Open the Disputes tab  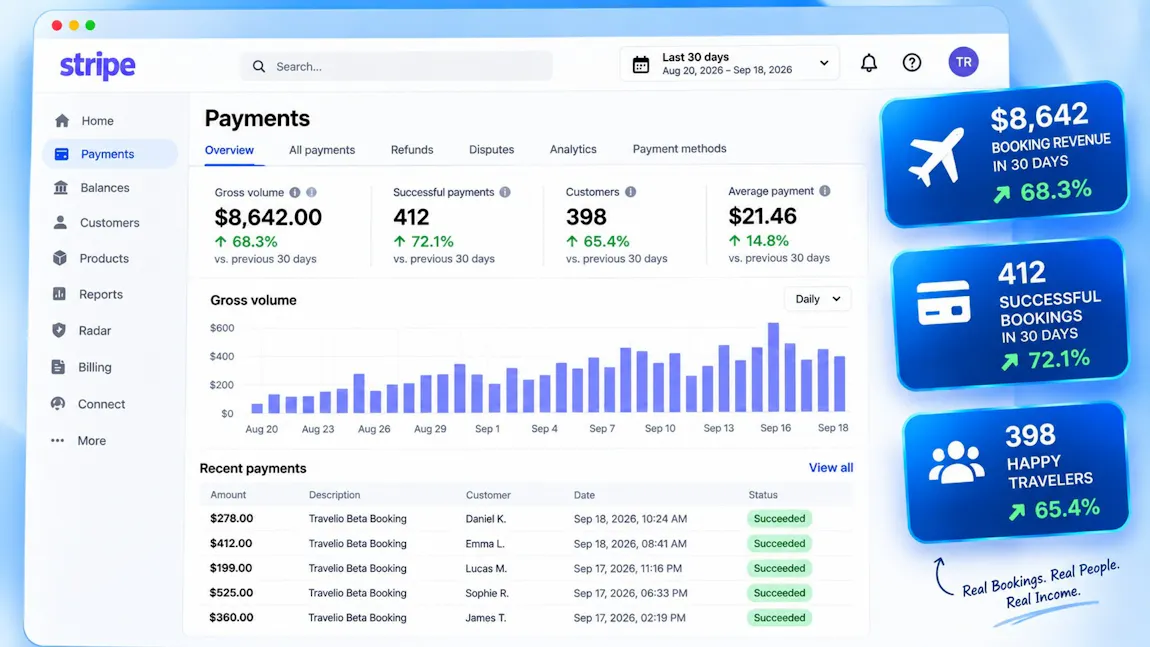point(491,150)
